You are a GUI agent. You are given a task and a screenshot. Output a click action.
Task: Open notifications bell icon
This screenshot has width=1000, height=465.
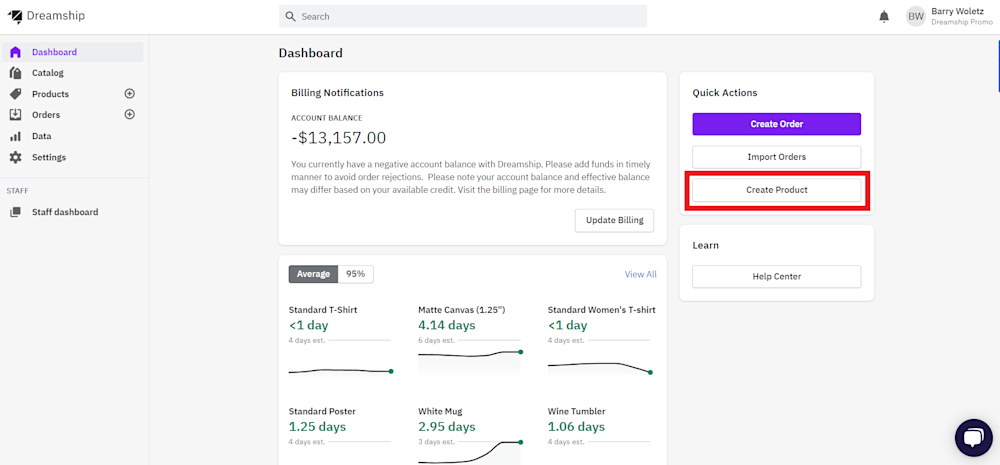pyautogui.click(x=884, y=17)
